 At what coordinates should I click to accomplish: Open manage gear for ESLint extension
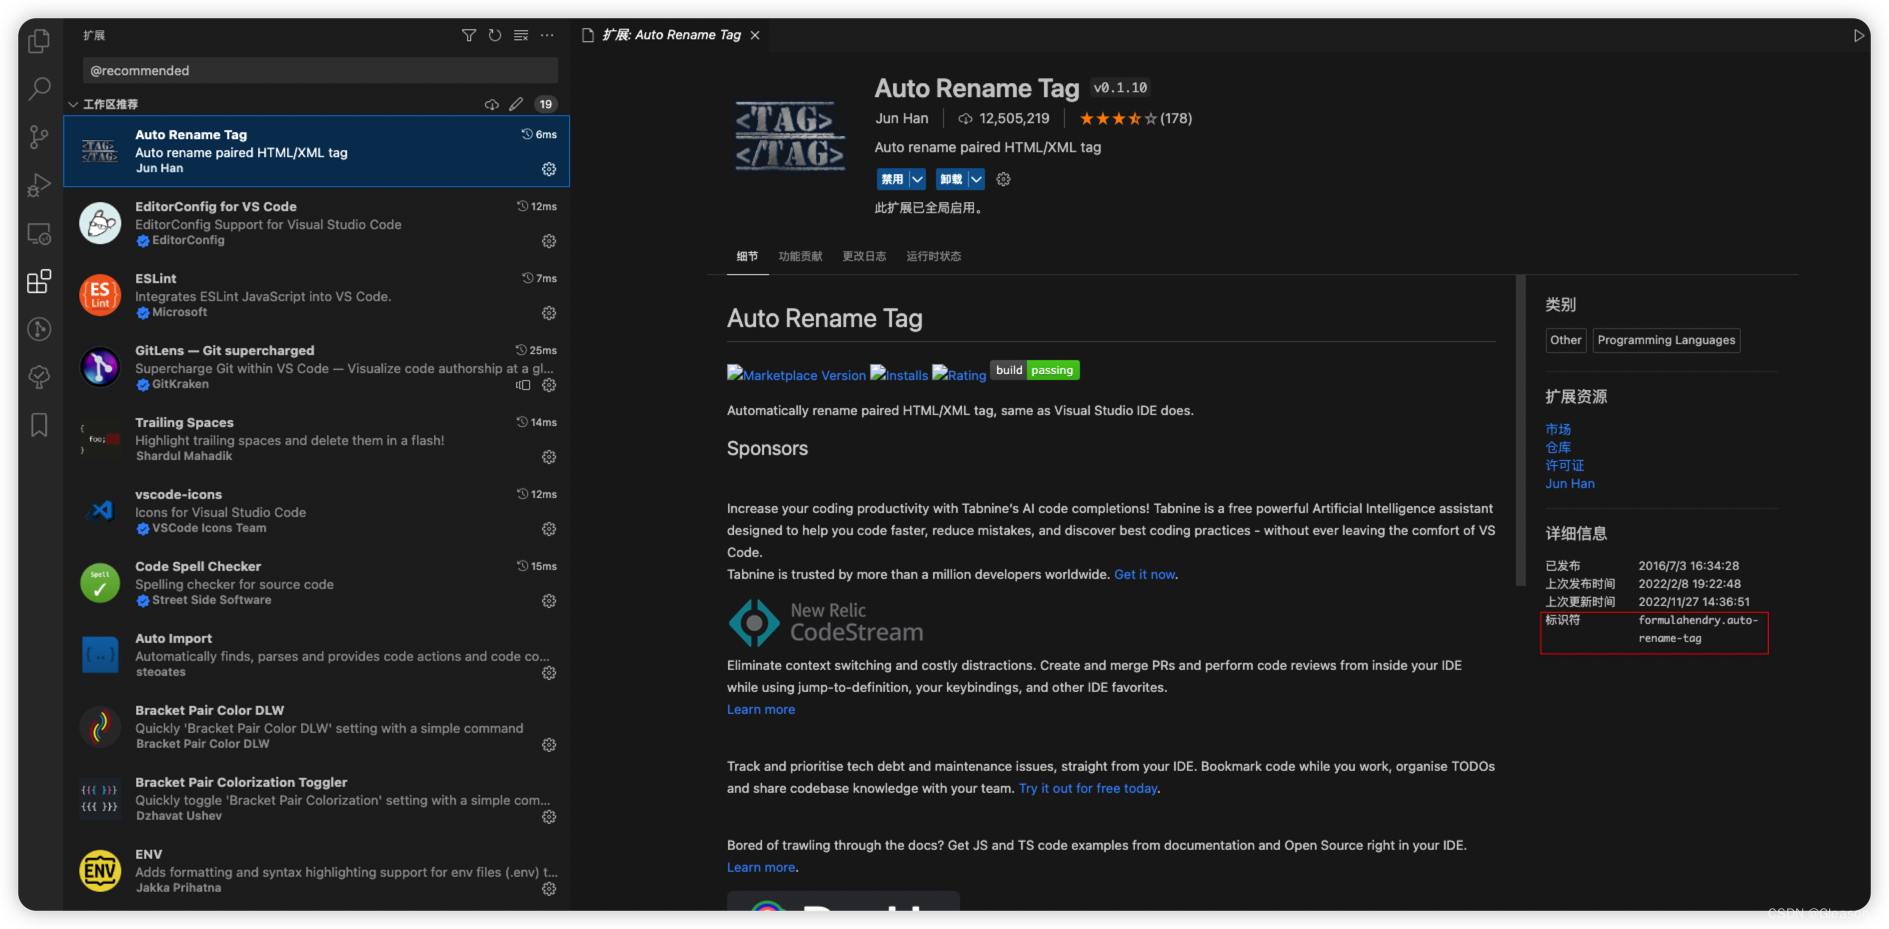[x=549, y=313]
